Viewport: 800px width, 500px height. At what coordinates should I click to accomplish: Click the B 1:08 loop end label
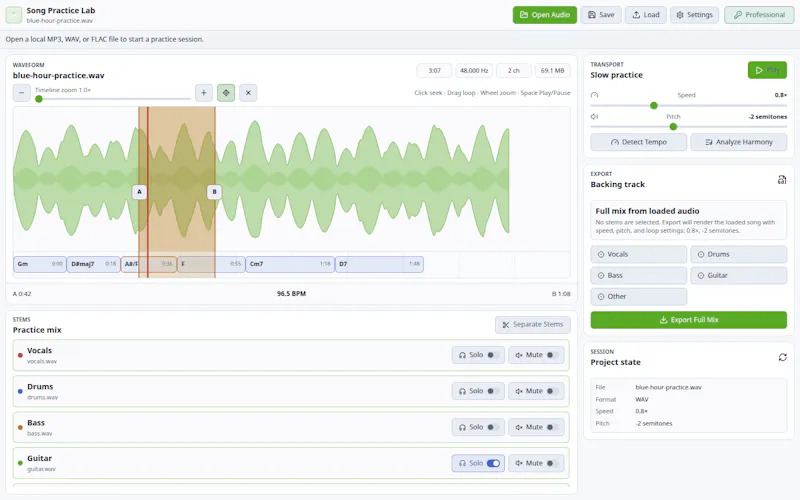[x=561, y=294]
